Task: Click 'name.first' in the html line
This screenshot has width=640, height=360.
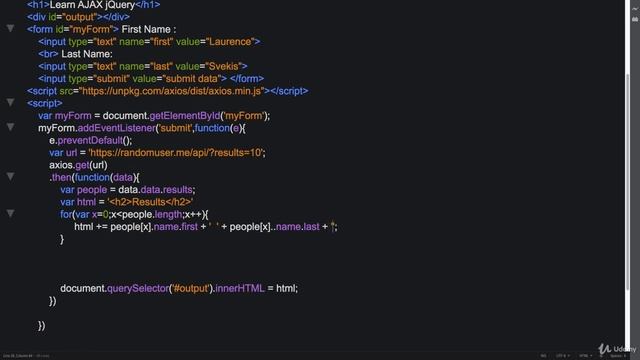Action: click(176, 227)
